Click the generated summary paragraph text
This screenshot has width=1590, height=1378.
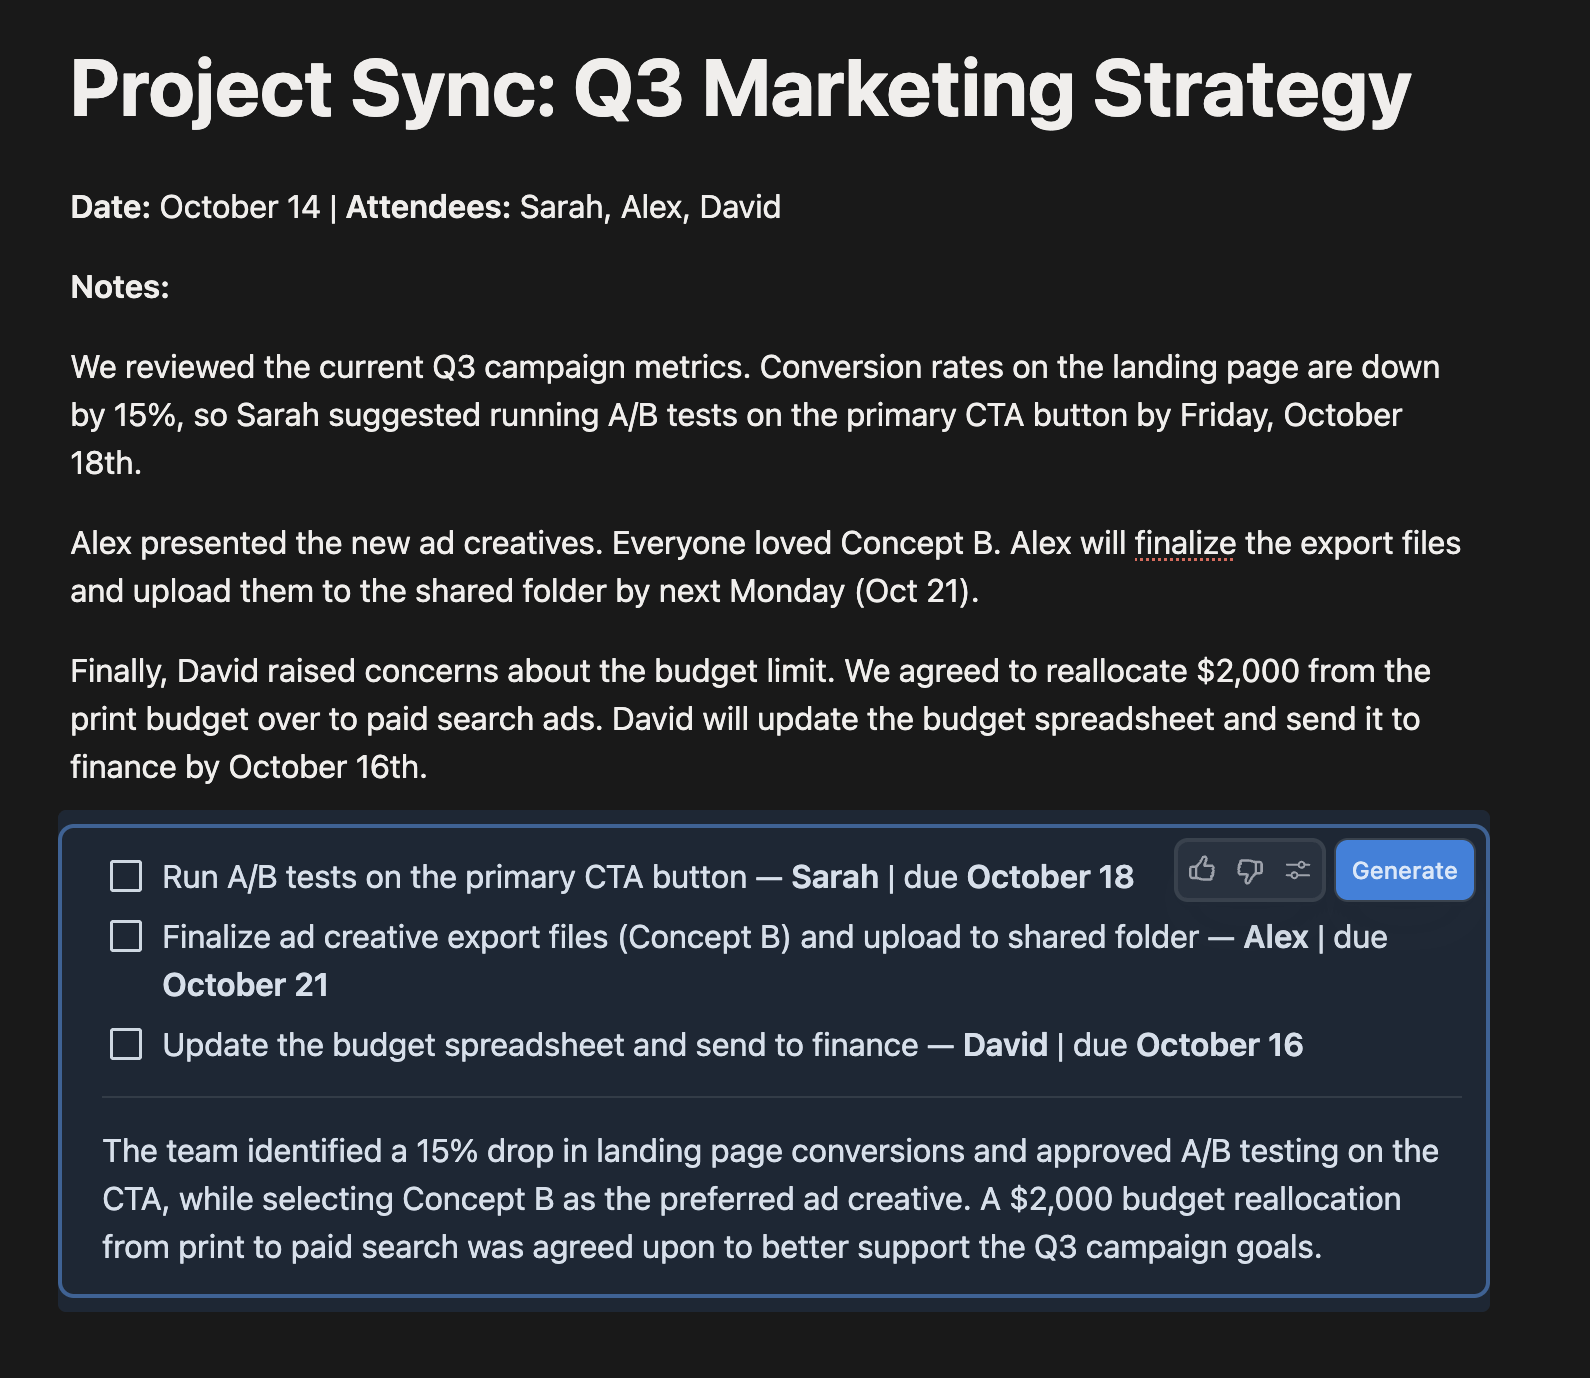click(x=770, y=1199)
